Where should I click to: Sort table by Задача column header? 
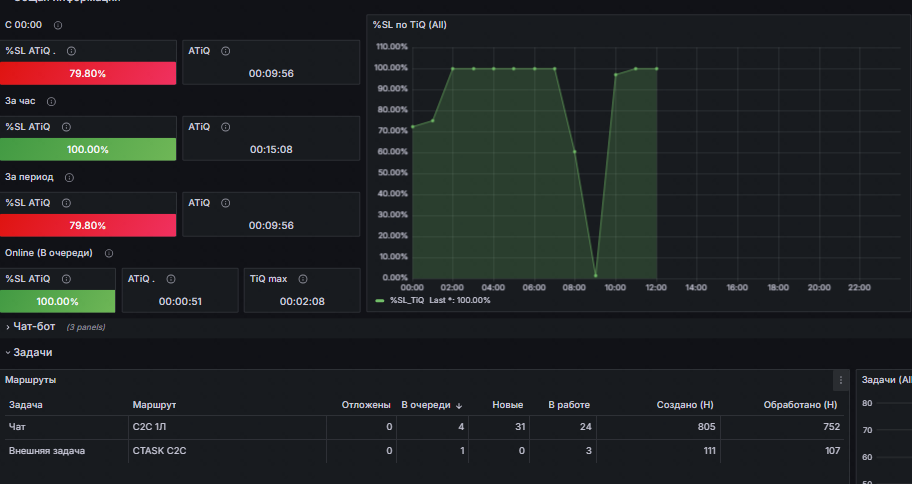point(26,405)
